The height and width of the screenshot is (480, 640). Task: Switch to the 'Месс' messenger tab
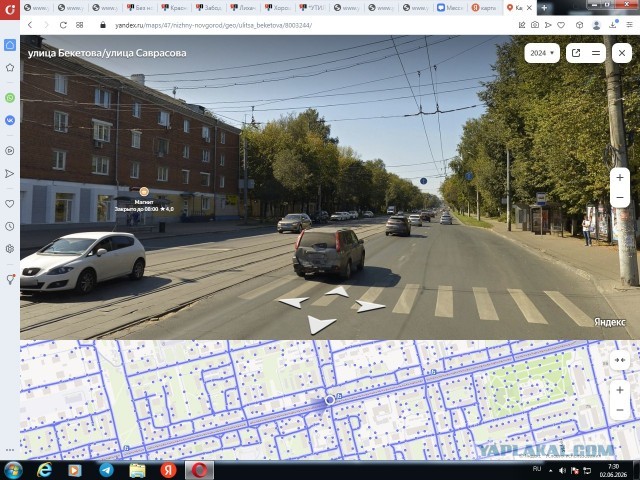(x=450, y=8)
